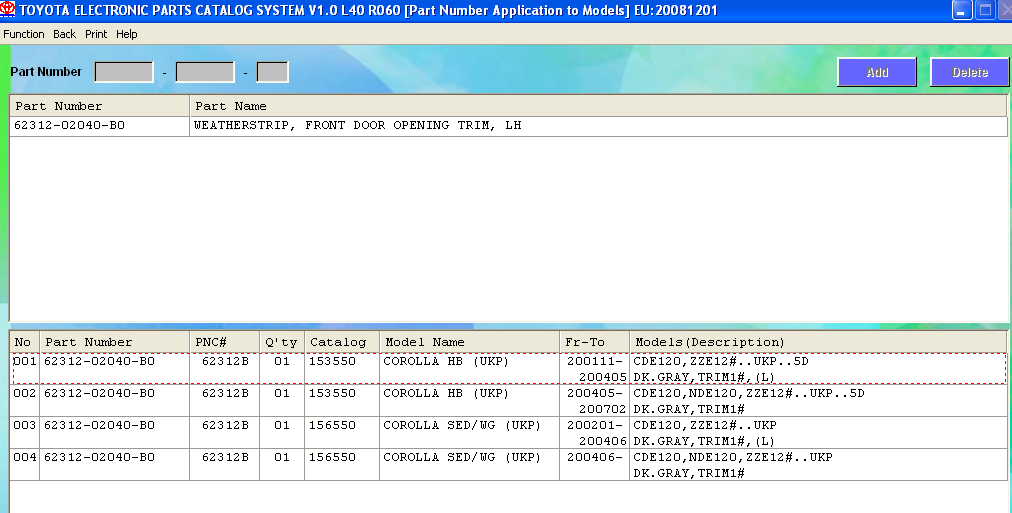
Task: Click the upper Part Name column header
Action: click(x=598, y=106)
